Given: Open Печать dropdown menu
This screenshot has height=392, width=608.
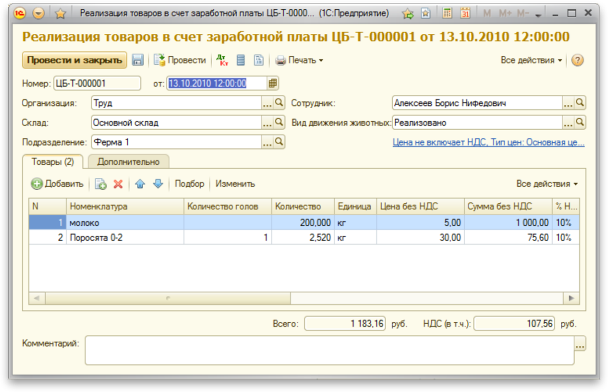Looking at the screenshot, I should 299,60.
